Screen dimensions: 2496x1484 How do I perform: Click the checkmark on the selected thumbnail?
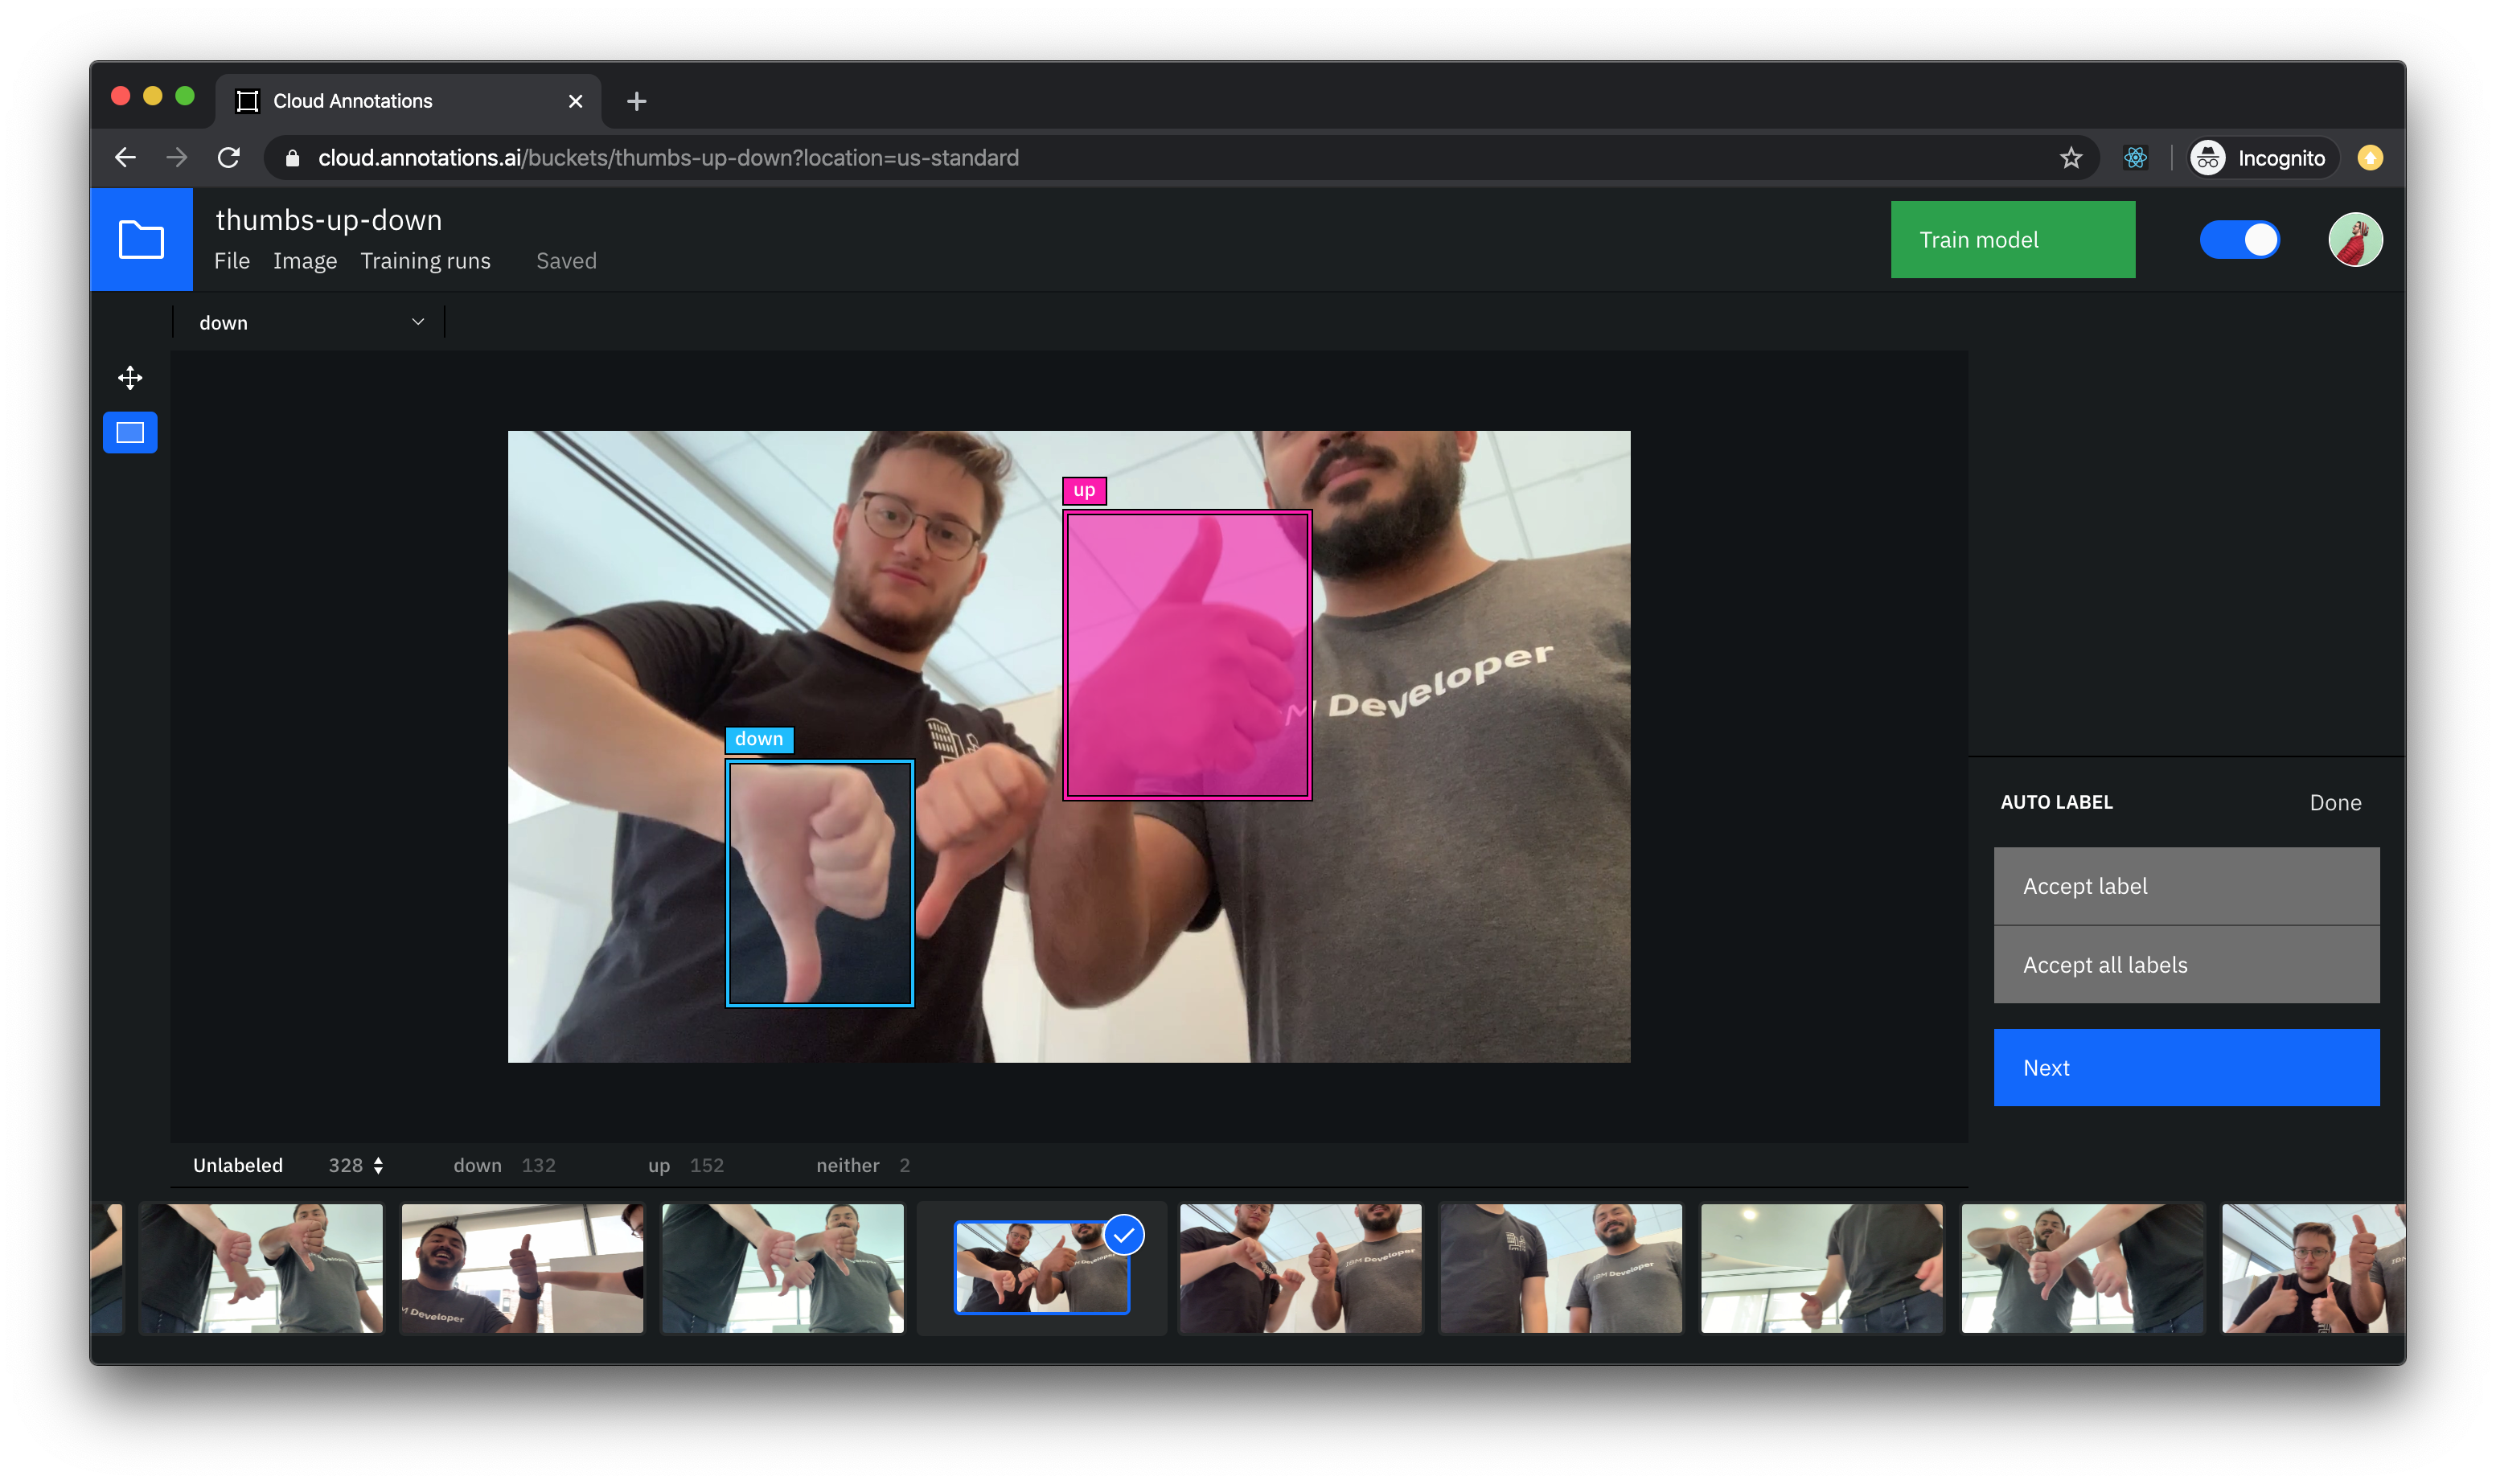pyautogui.click(x=1124, y=1235)
